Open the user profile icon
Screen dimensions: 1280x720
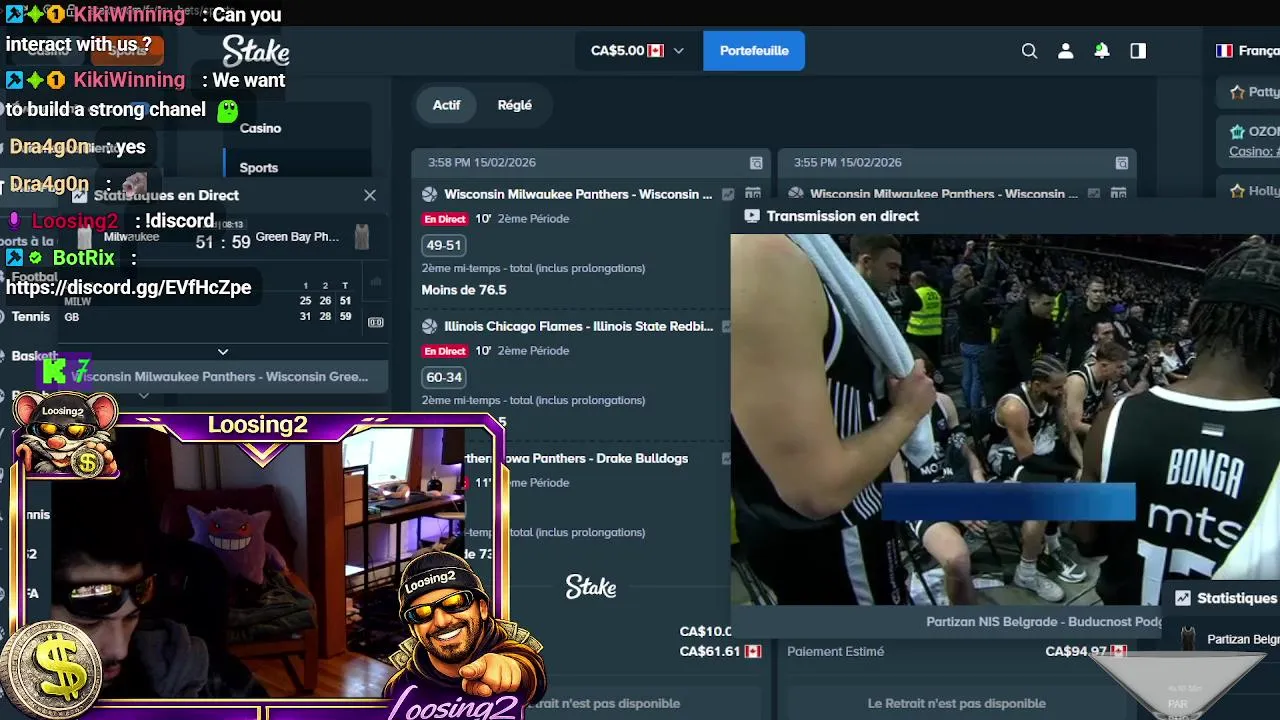1065,51
